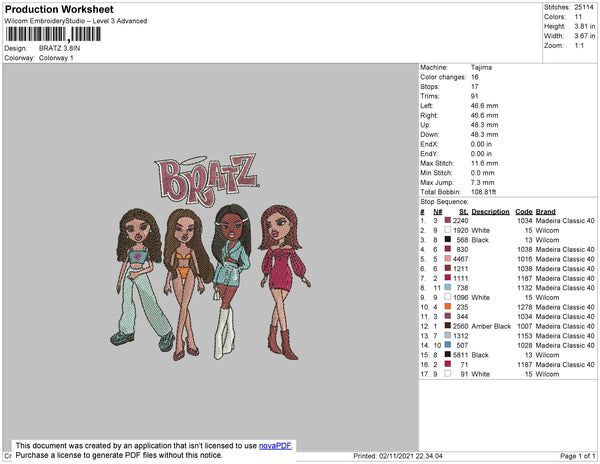The height and width of the screenshot is (464, 600).
Task: Click Max Jump value '7.3 mm'
Action: click(483, 182)
